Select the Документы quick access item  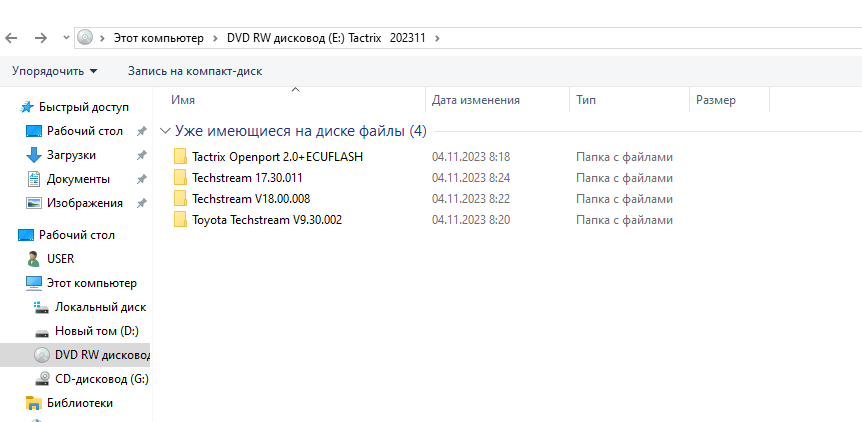click(78, 179)
